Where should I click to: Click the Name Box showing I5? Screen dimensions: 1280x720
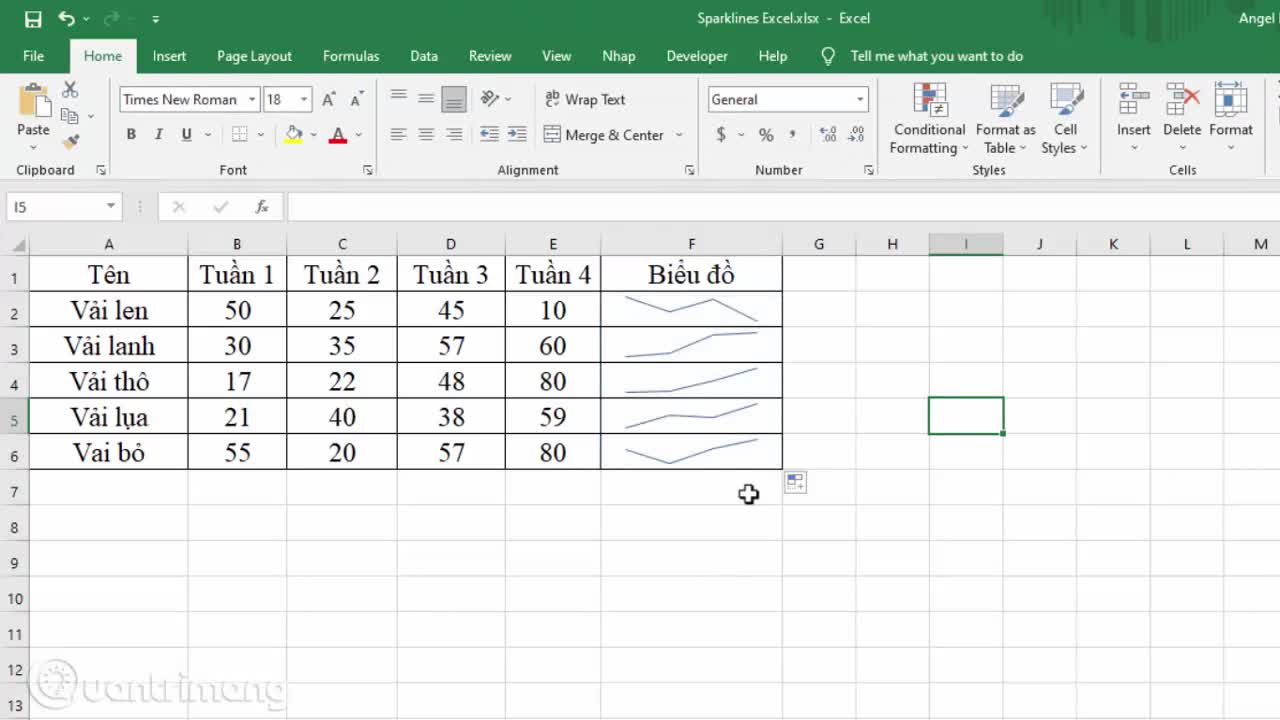(x=62, y=207)
